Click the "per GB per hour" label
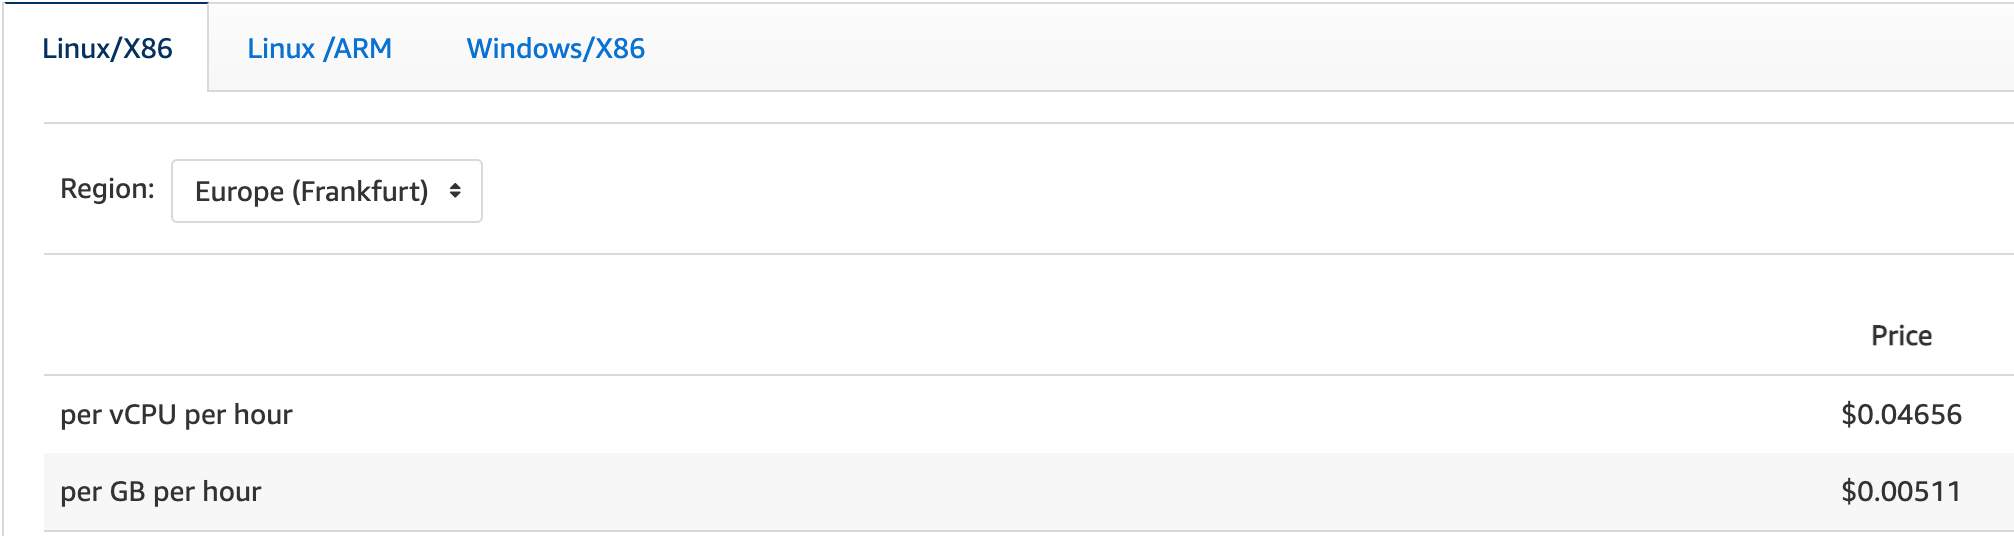This screenshot has width=2014, height=536. pos(160,491)
